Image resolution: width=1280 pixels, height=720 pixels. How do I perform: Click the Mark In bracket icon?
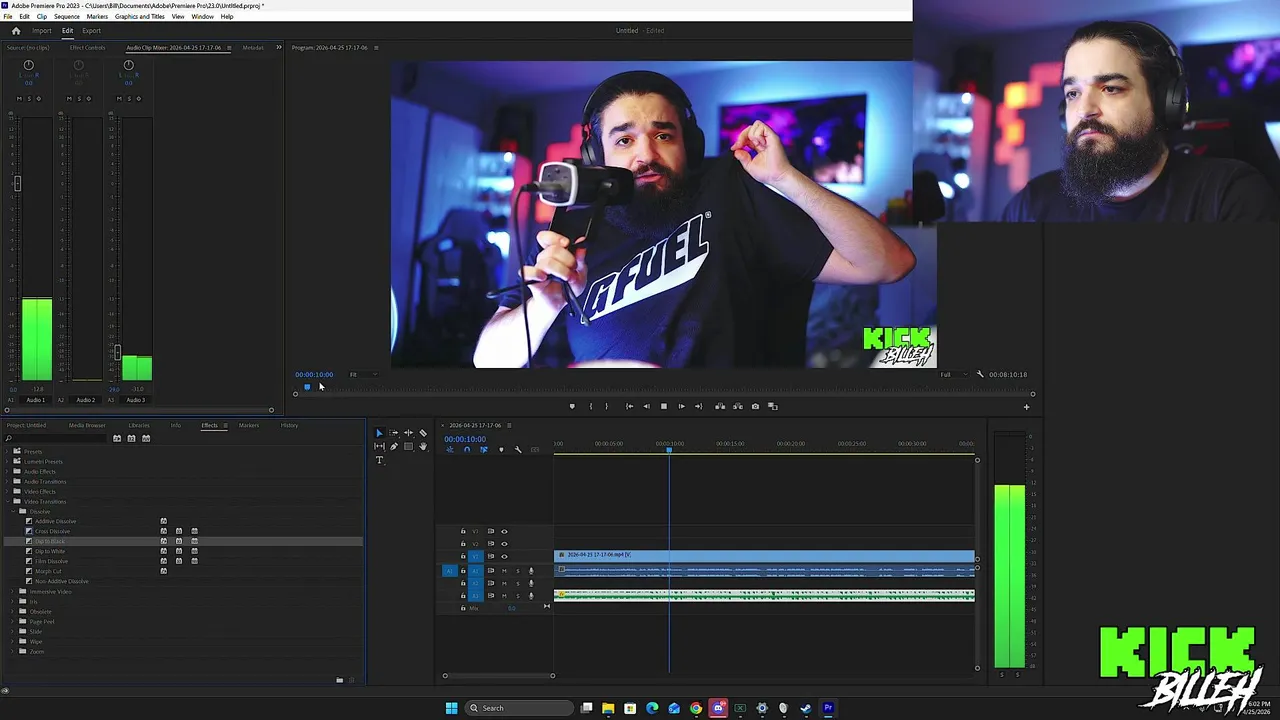591,406
